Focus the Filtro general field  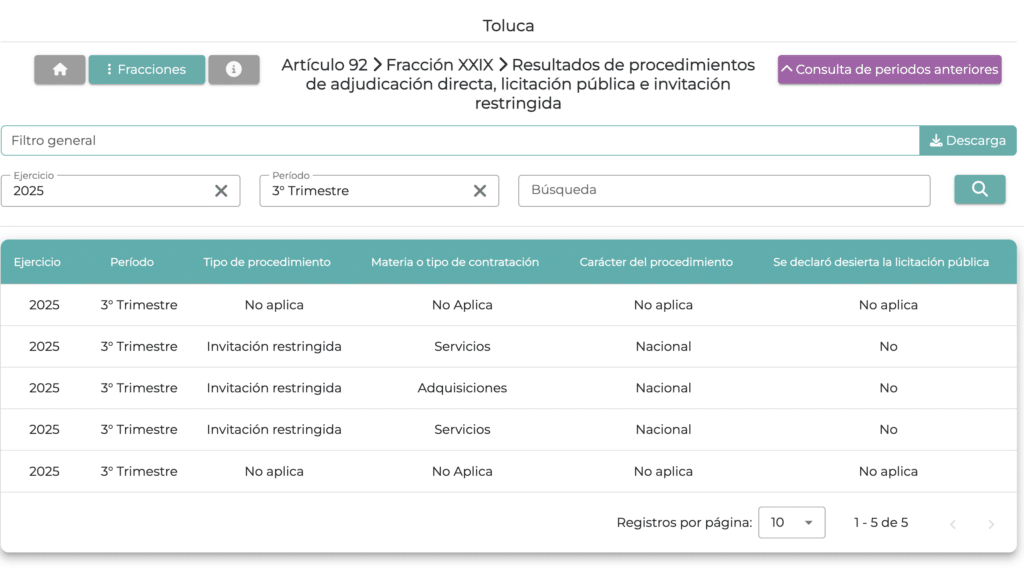click(x=460, y=141)
